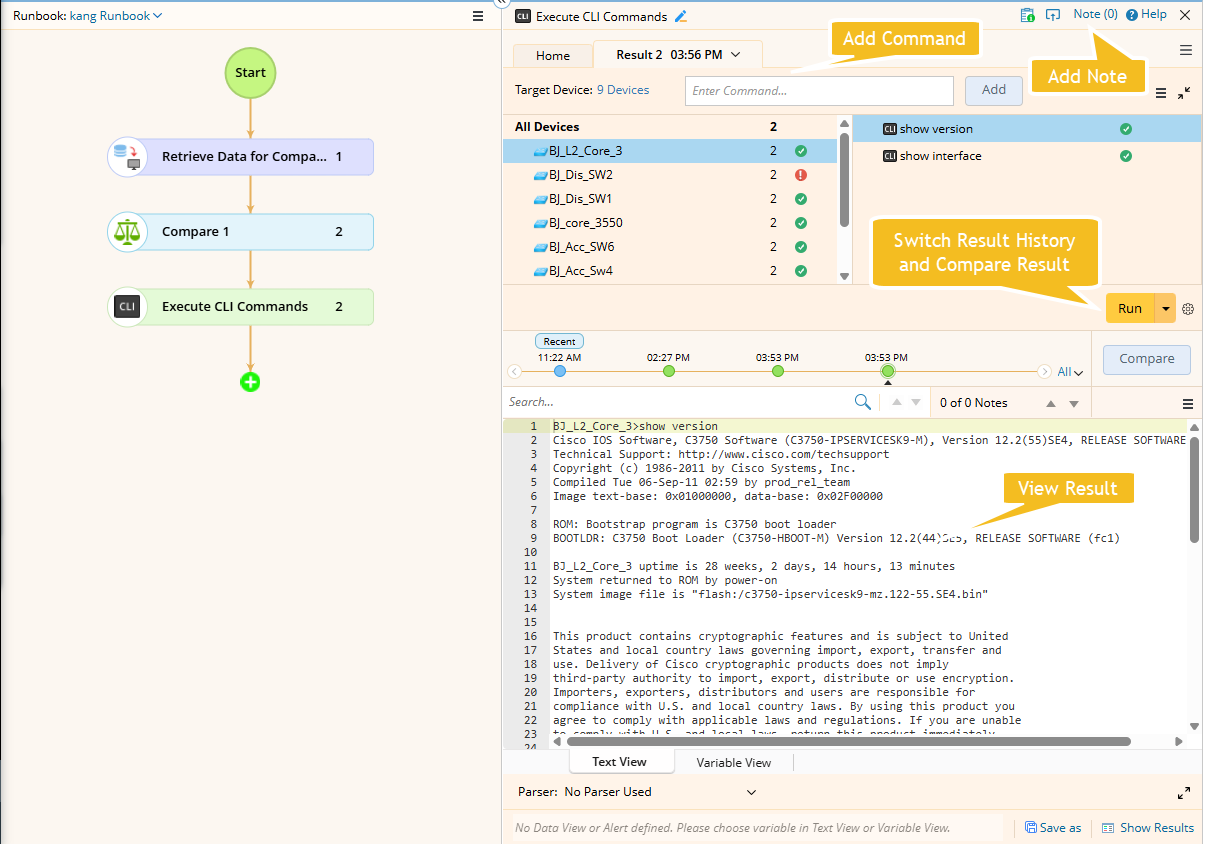
Task: Open the runbook hamburger menu
Action: [478, 16]
